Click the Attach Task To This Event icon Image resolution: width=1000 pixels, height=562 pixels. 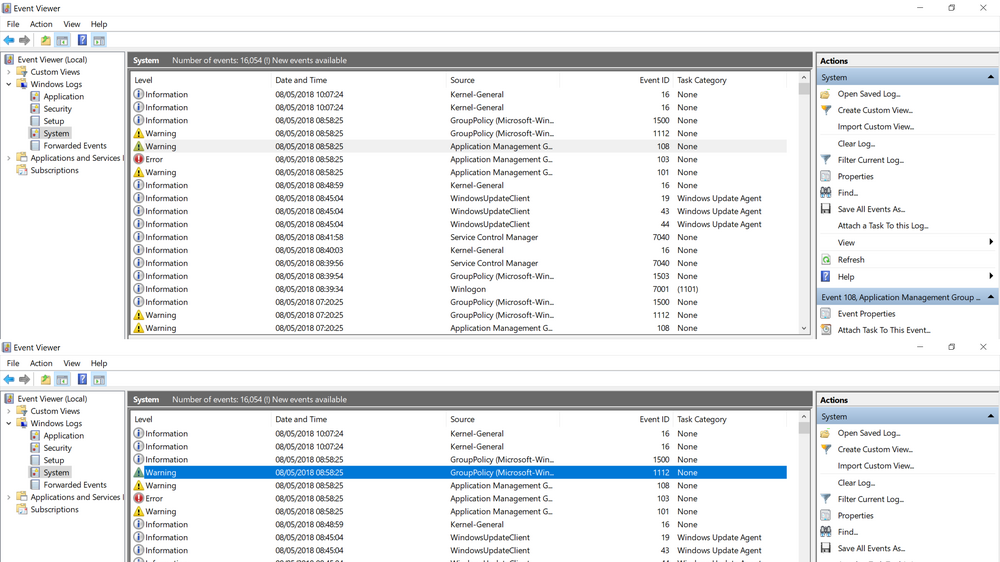[826, 330]
